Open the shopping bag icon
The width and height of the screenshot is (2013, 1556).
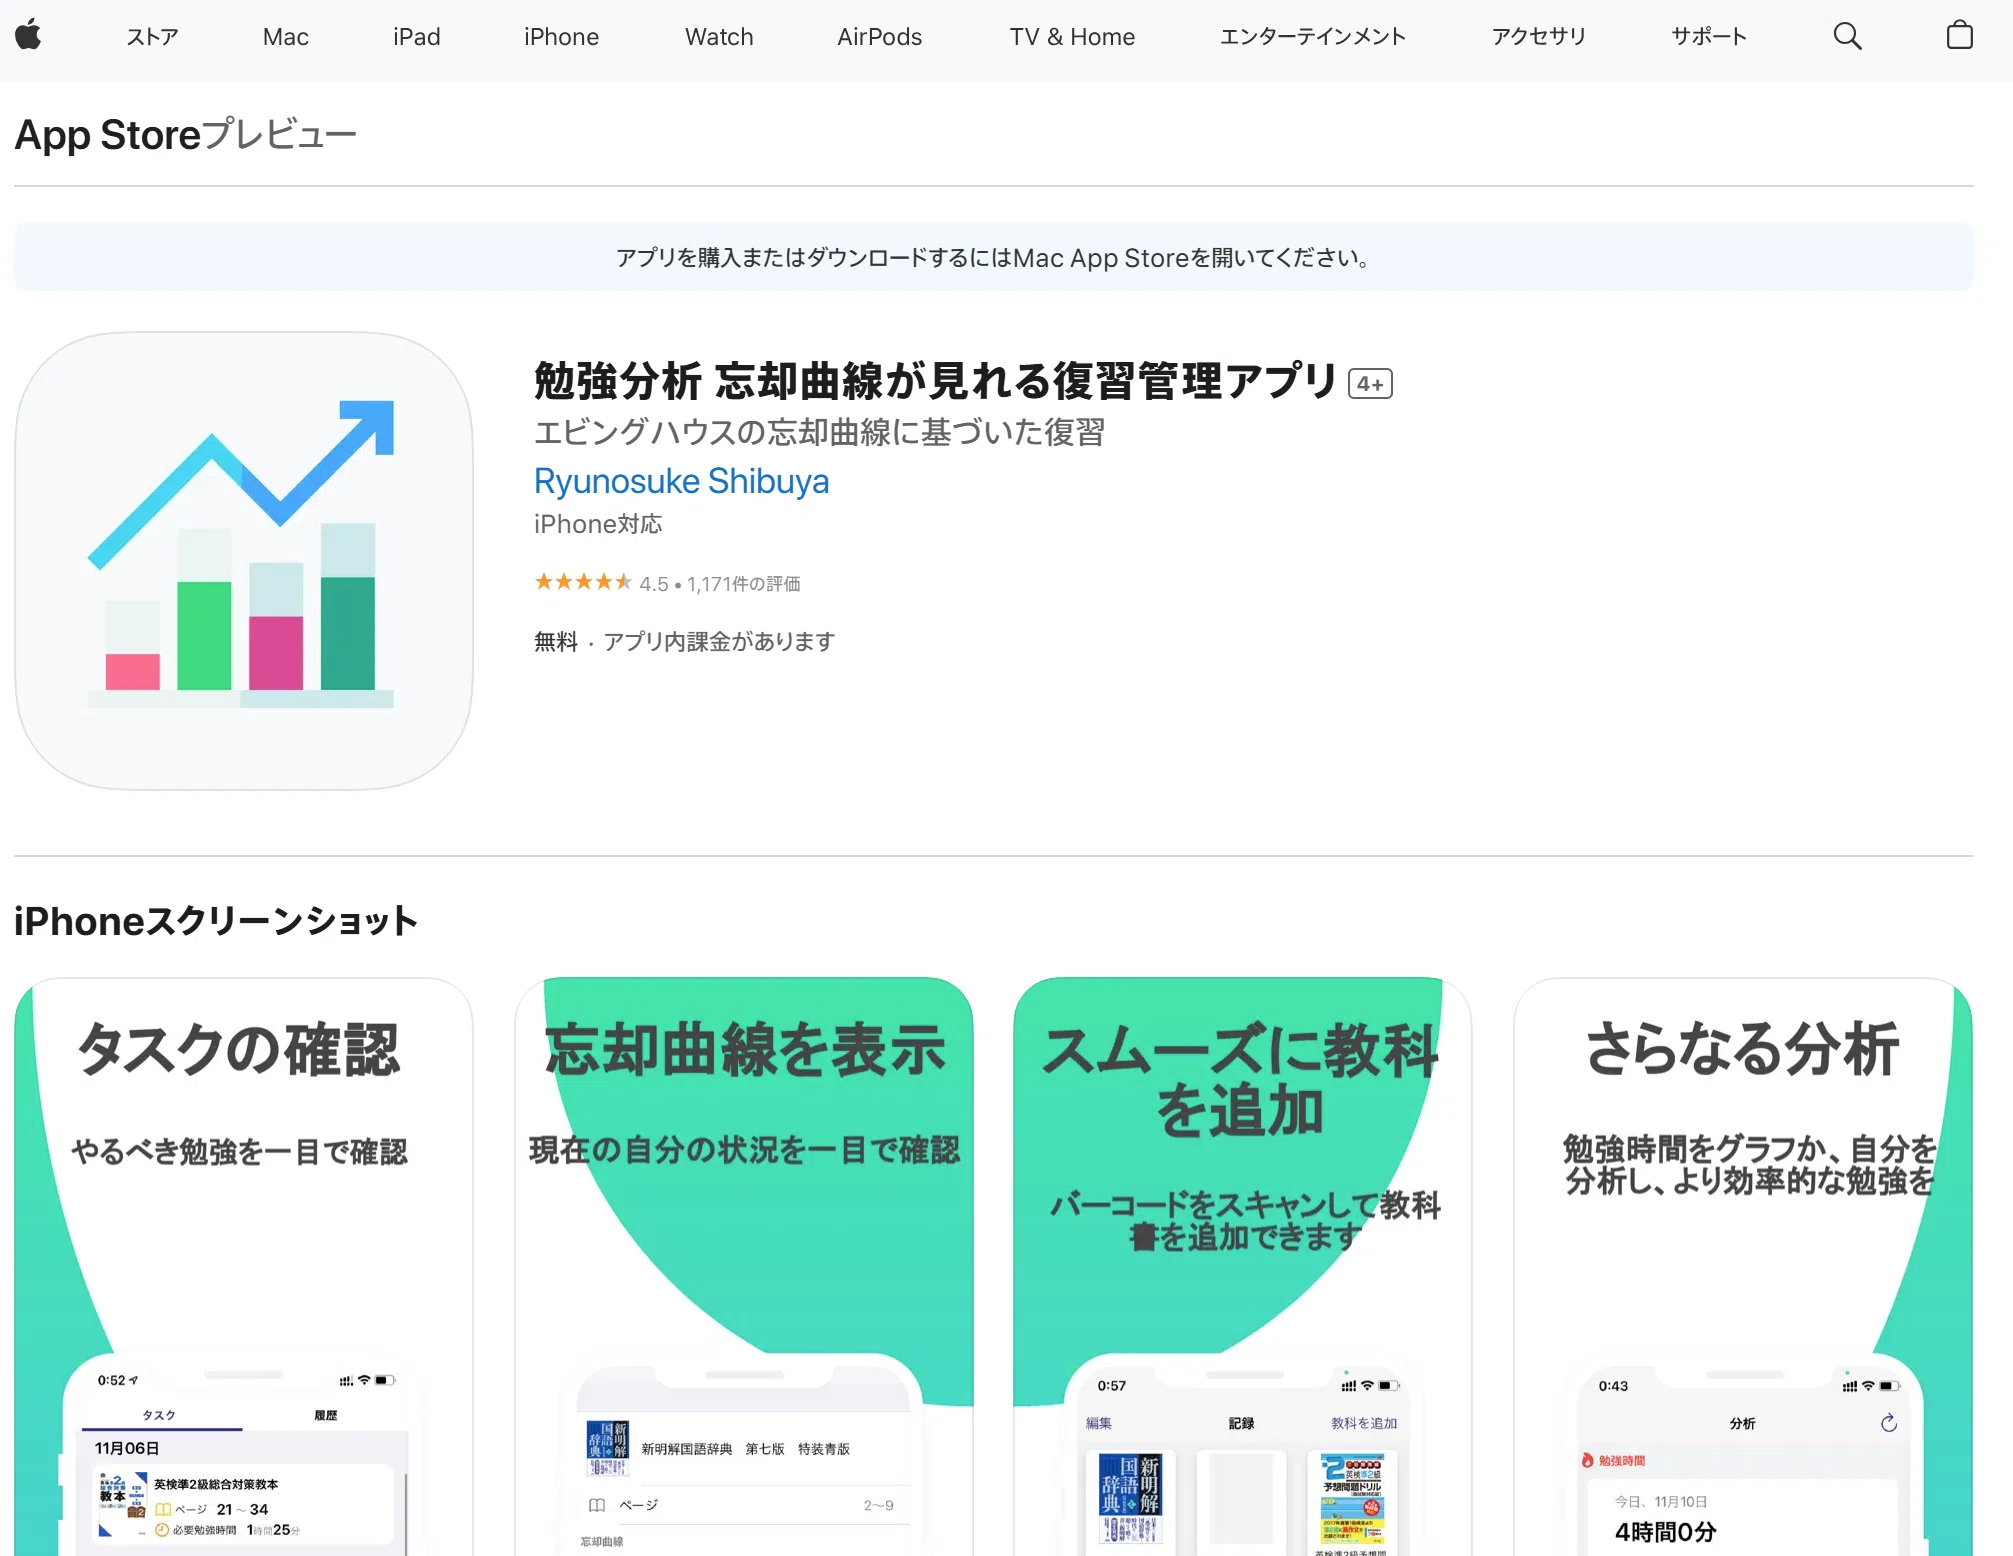(x=1959, y=36)
